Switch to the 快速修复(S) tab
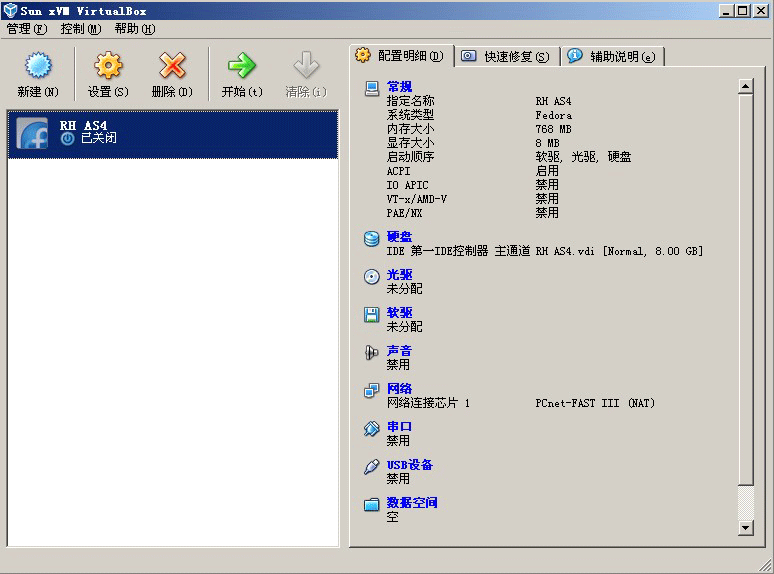 coord(507,56)
